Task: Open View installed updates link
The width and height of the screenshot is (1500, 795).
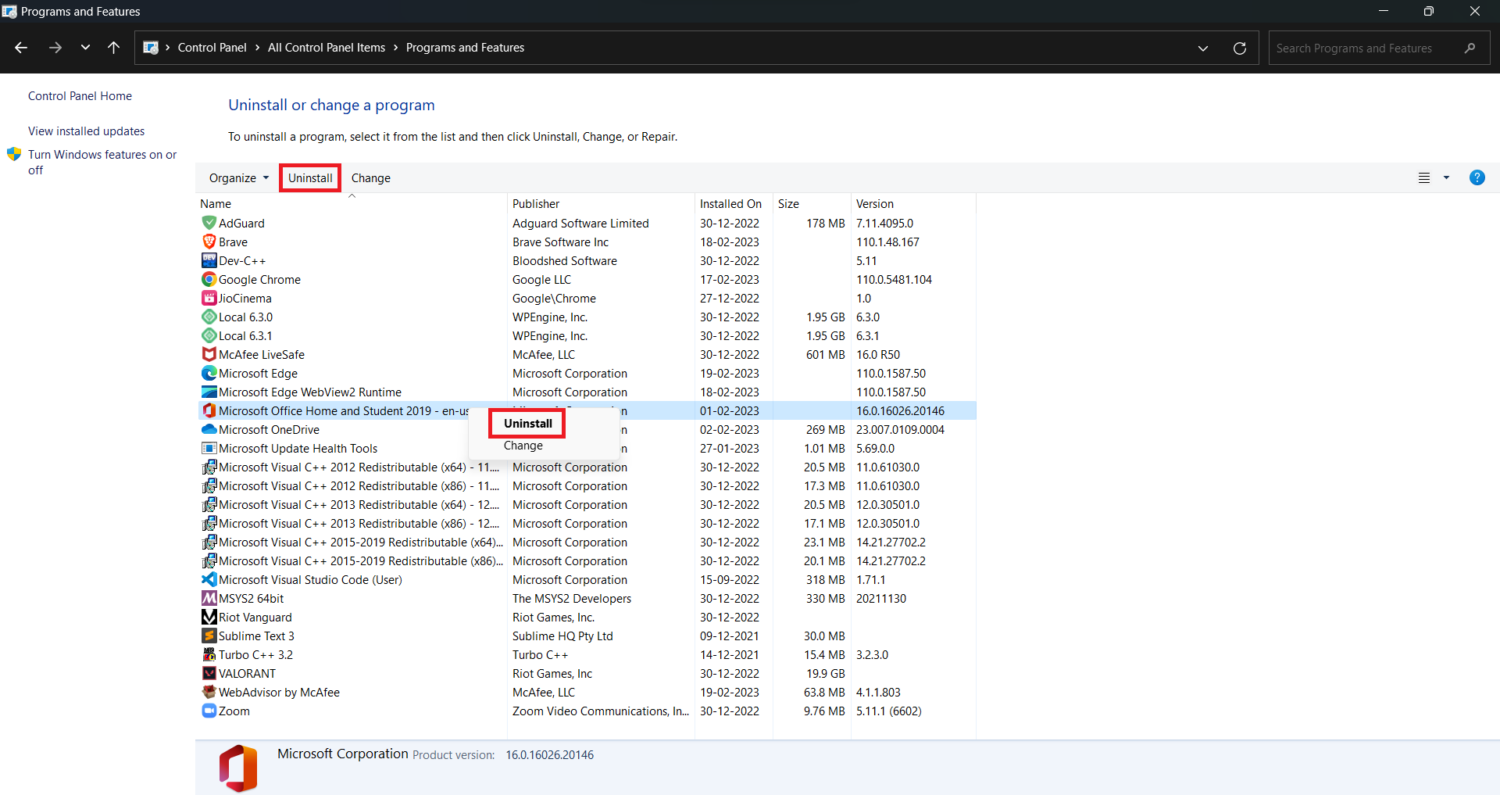Action: pyautogui.click(x=86, y=131)
